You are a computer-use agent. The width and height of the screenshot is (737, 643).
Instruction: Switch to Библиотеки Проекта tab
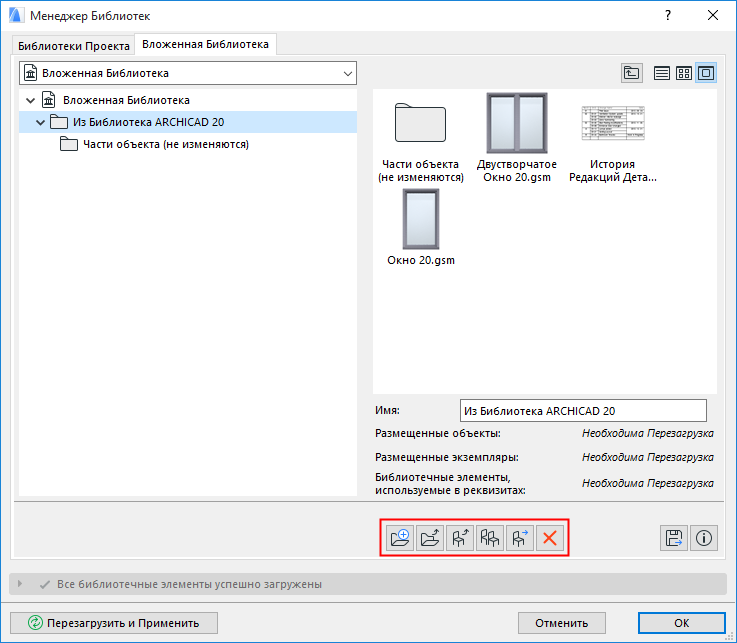[74, 46]
